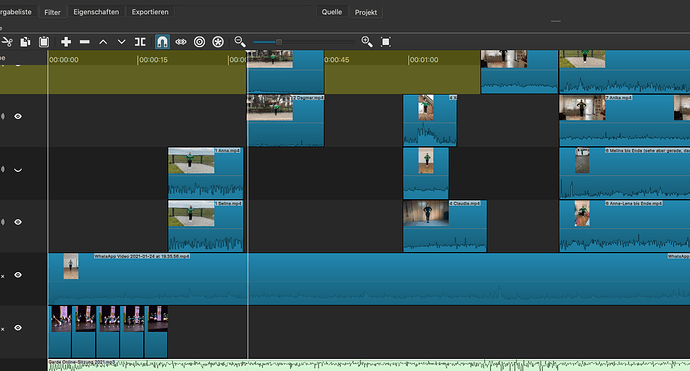Click the Paste clipboard icon

[44, 42]
